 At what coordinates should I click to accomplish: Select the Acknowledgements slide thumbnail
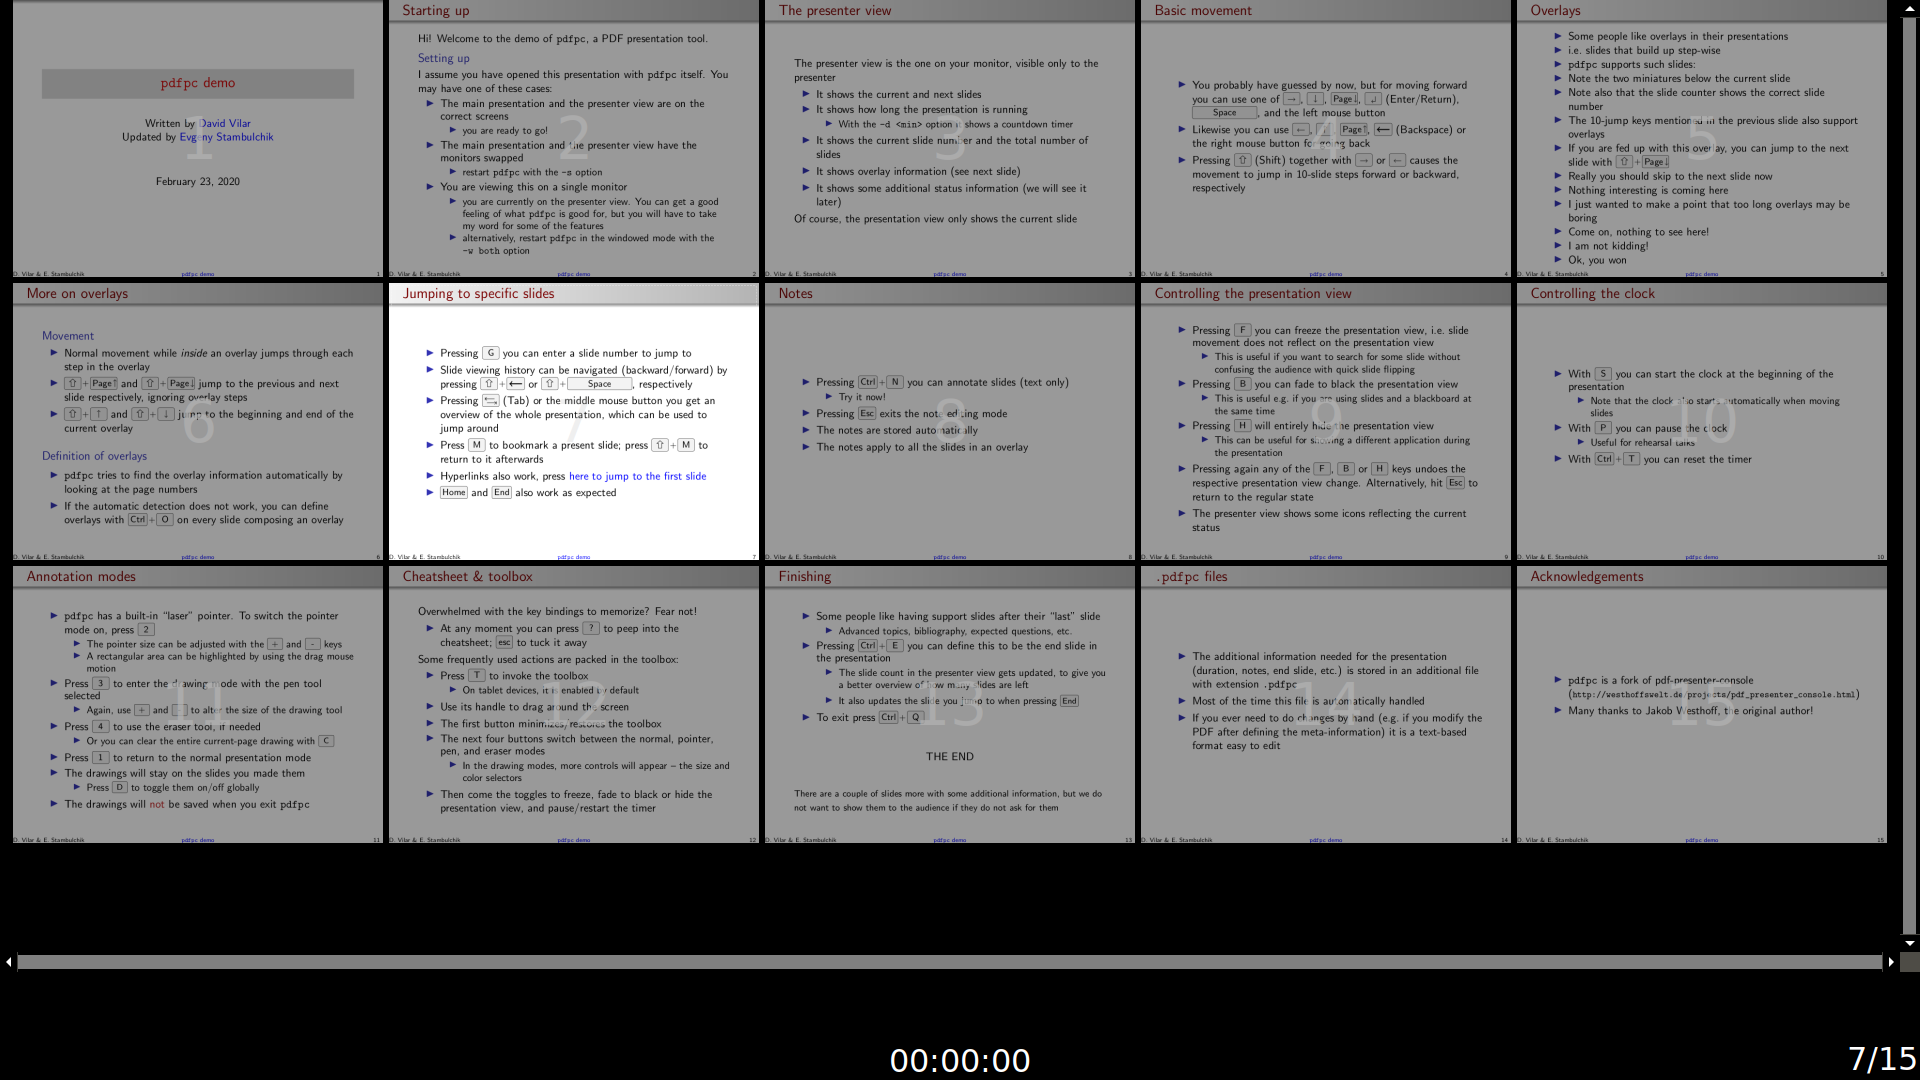click(1702, 705)
